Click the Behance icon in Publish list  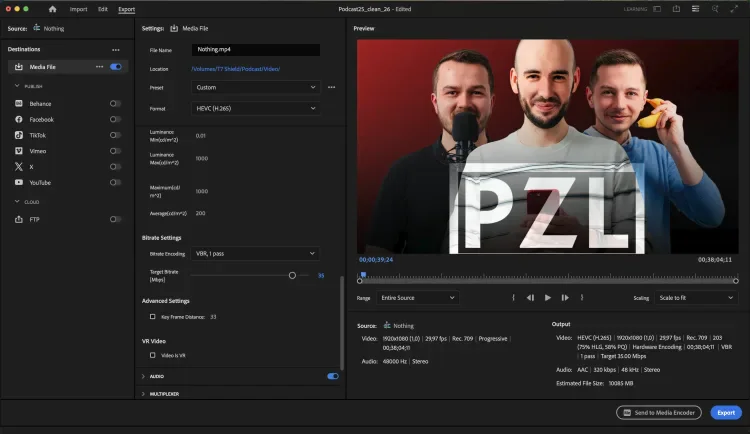[19, 103]
